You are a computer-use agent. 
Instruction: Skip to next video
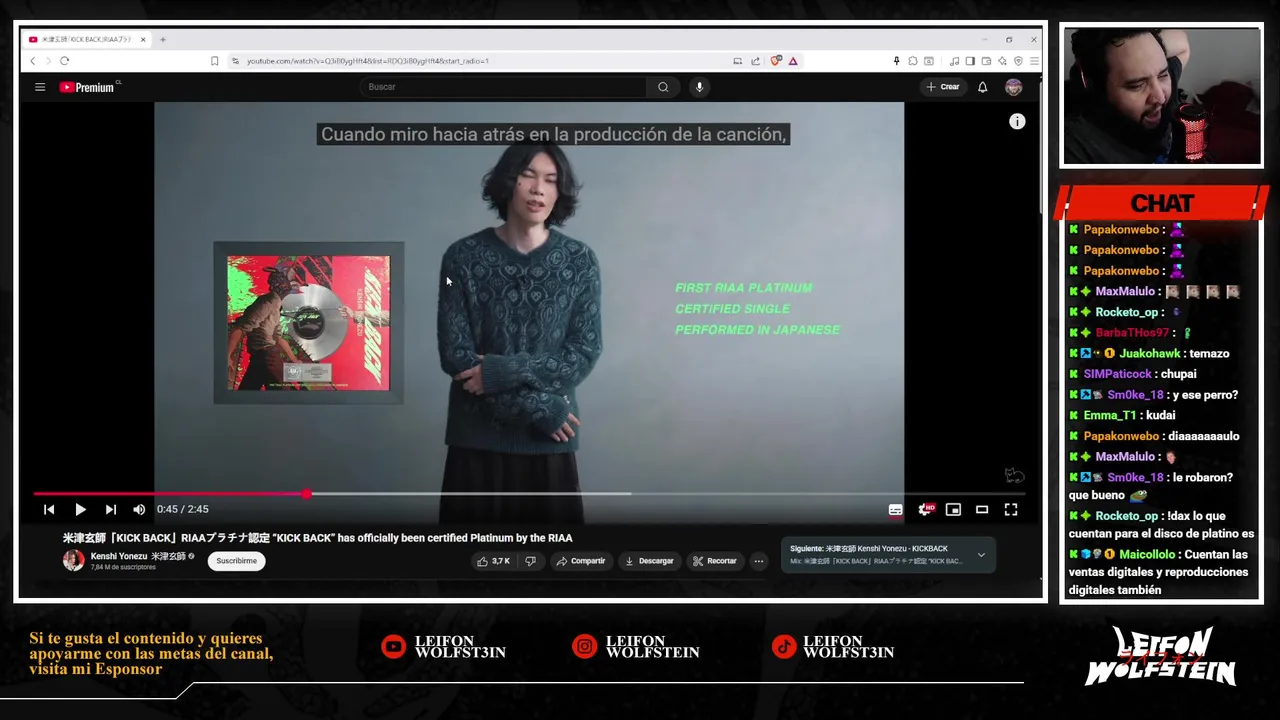pos(110,510)
